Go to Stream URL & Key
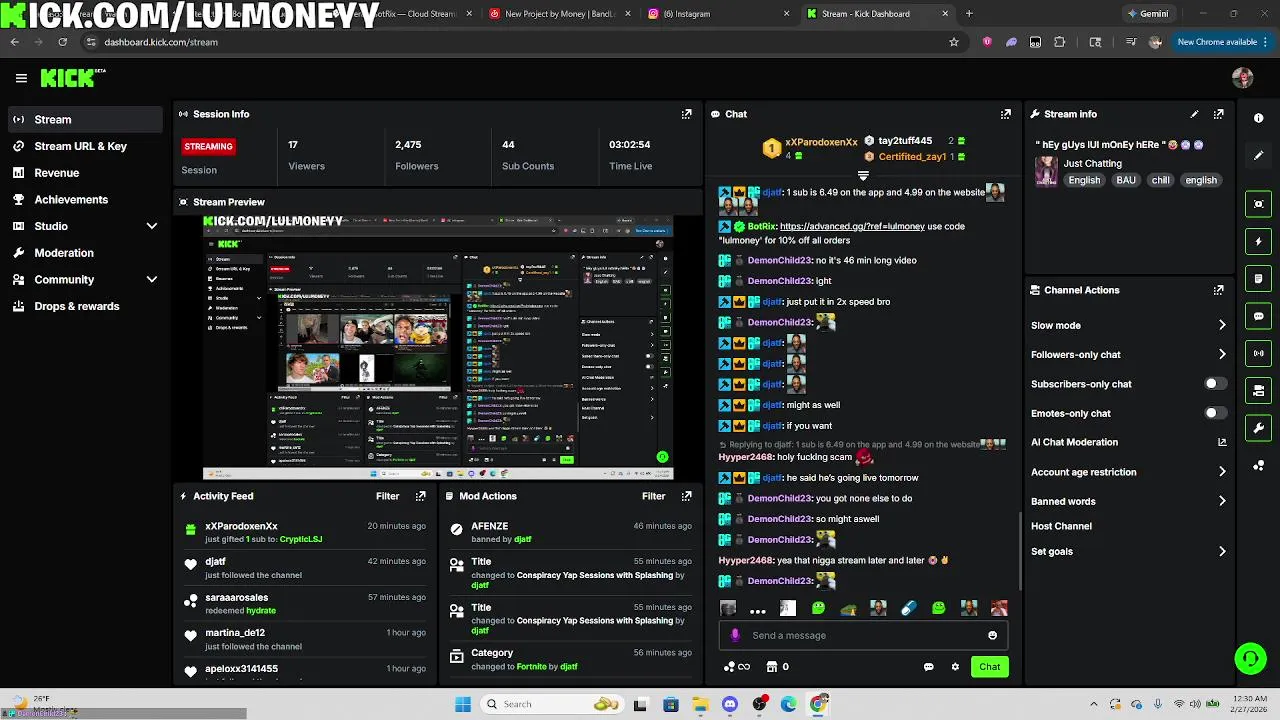This screenshot has height=720, width=1280. coord(85,146)
